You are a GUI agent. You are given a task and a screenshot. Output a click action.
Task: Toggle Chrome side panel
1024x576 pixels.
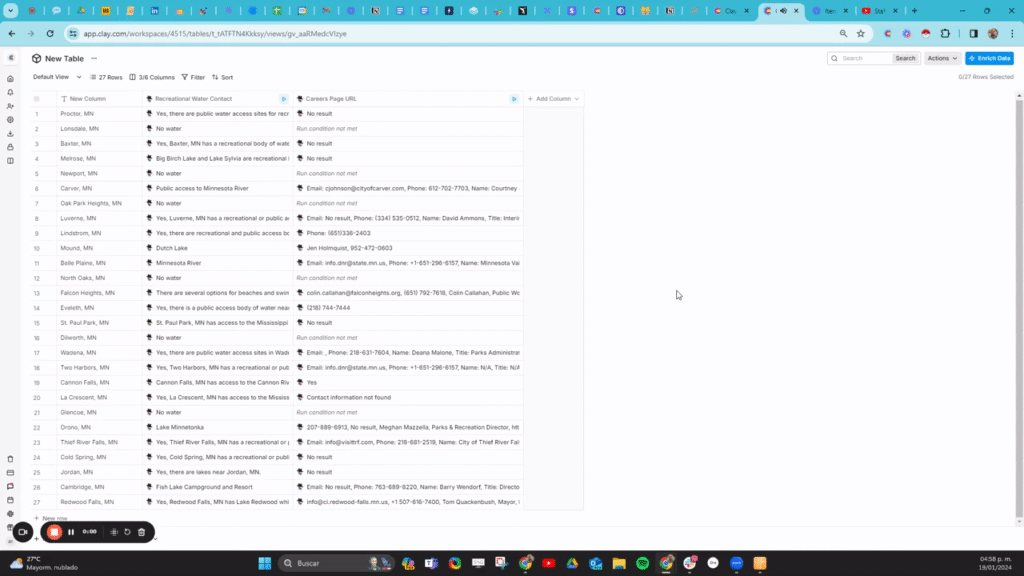pos(973,33)
